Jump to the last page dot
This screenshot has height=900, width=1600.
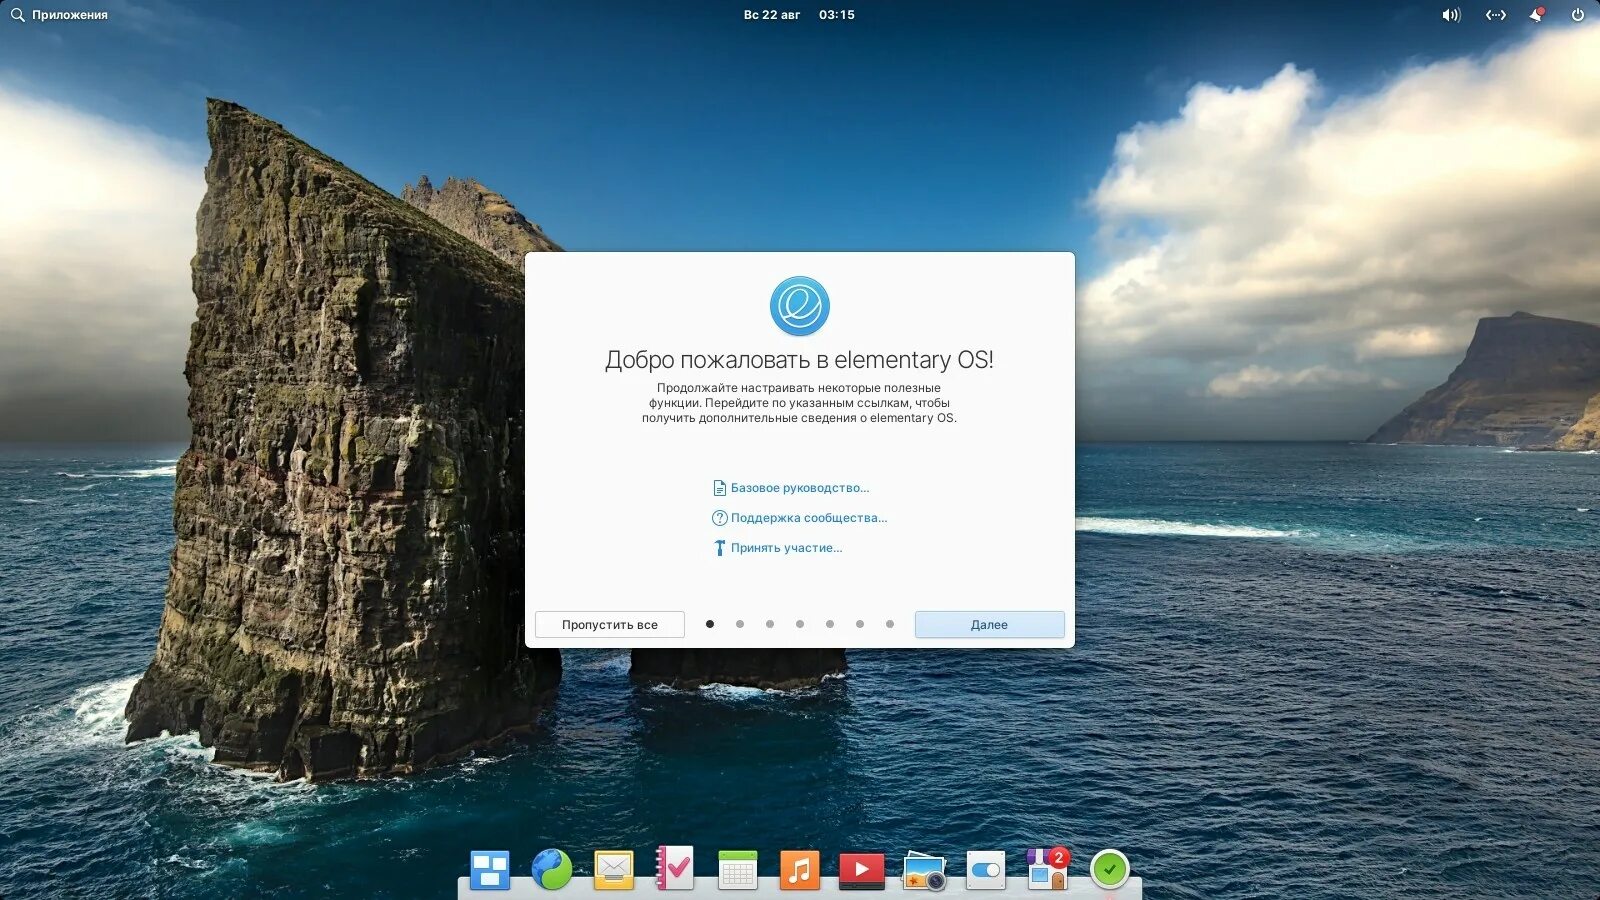pos(890,624)
